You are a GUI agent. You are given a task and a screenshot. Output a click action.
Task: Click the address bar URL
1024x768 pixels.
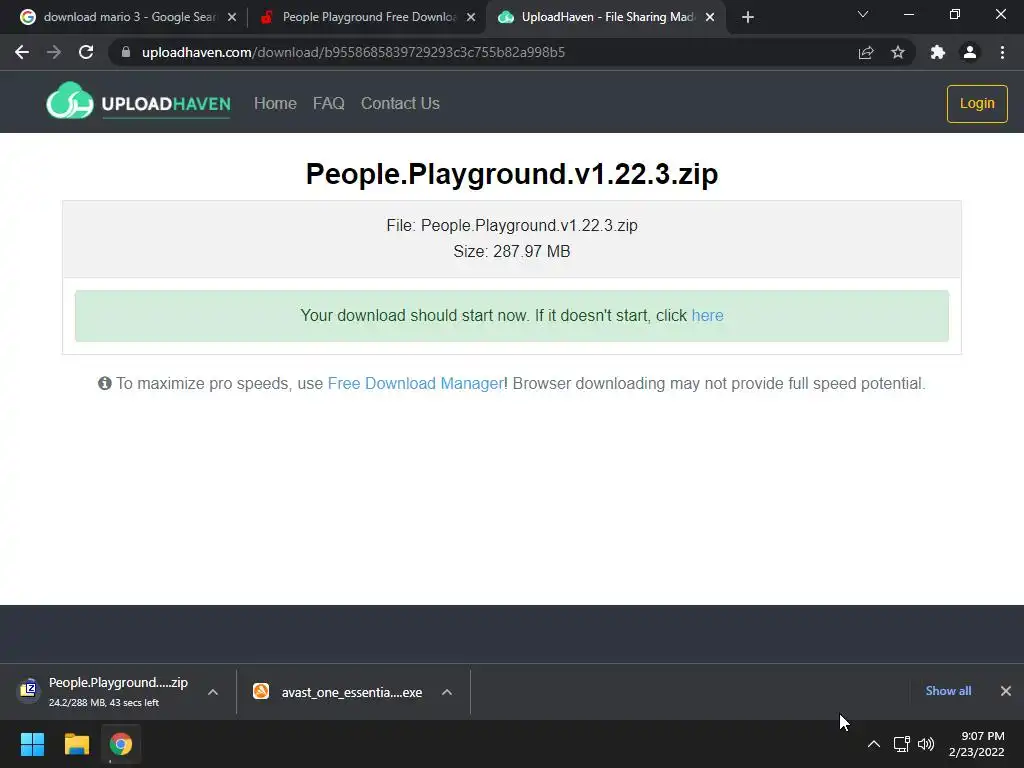coord(353,52)
